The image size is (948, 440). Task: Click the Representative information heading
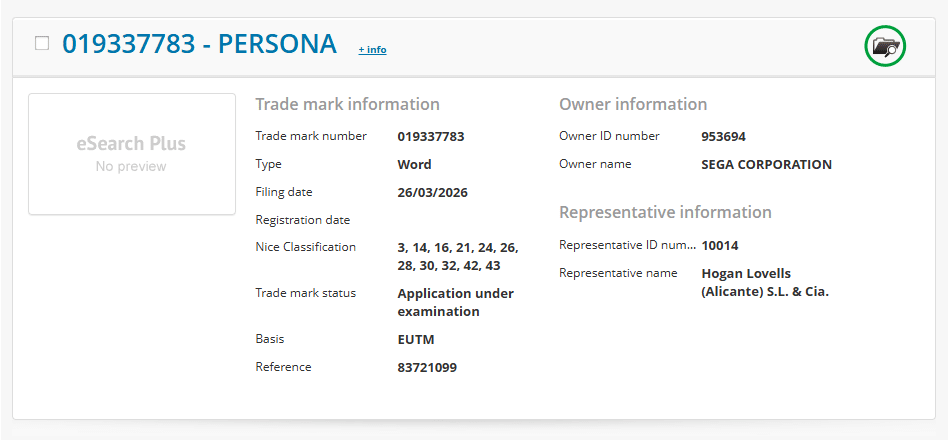(x=665, y=212)
